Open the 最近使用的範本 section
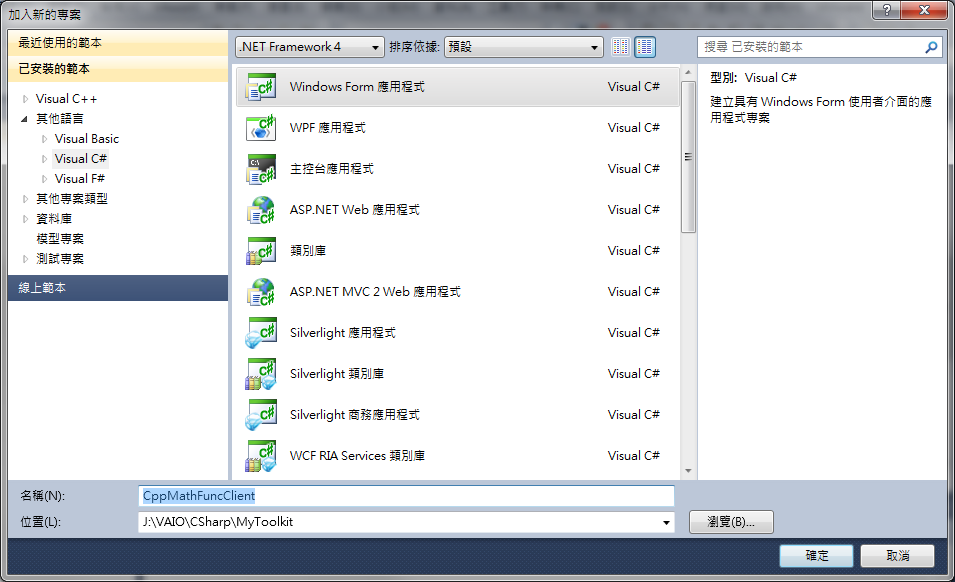The width and height of the screenshot is (955, 582). tap(118, 43)
